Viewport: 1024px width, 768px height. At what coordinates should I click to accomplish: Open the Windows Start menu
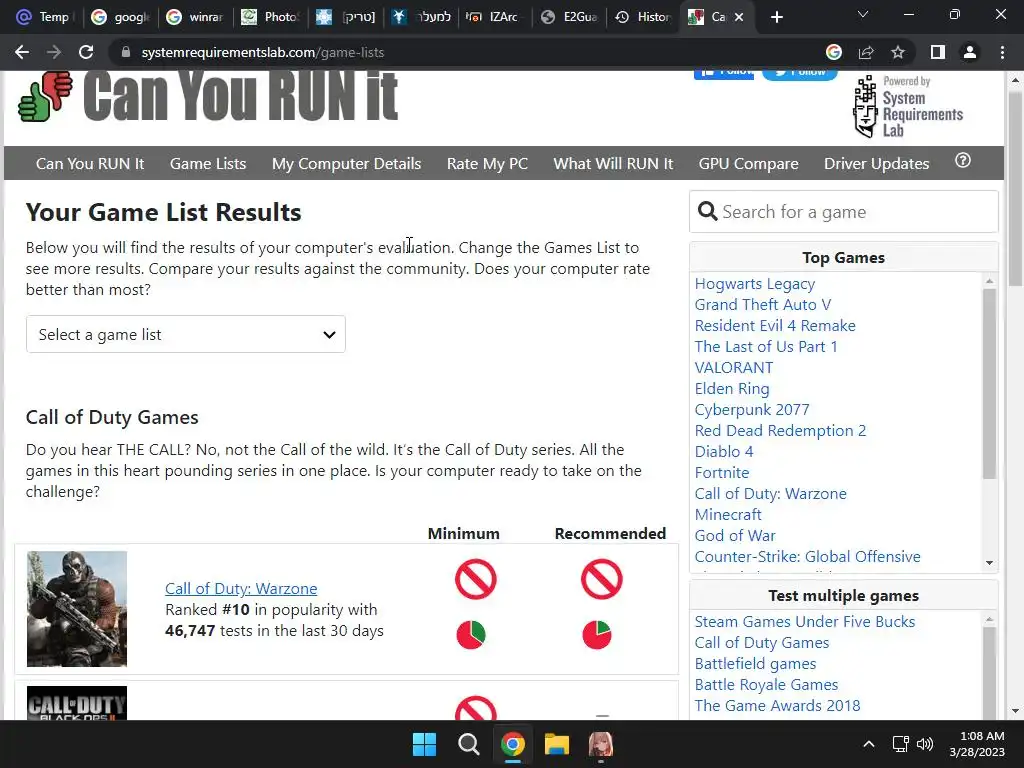424,744
